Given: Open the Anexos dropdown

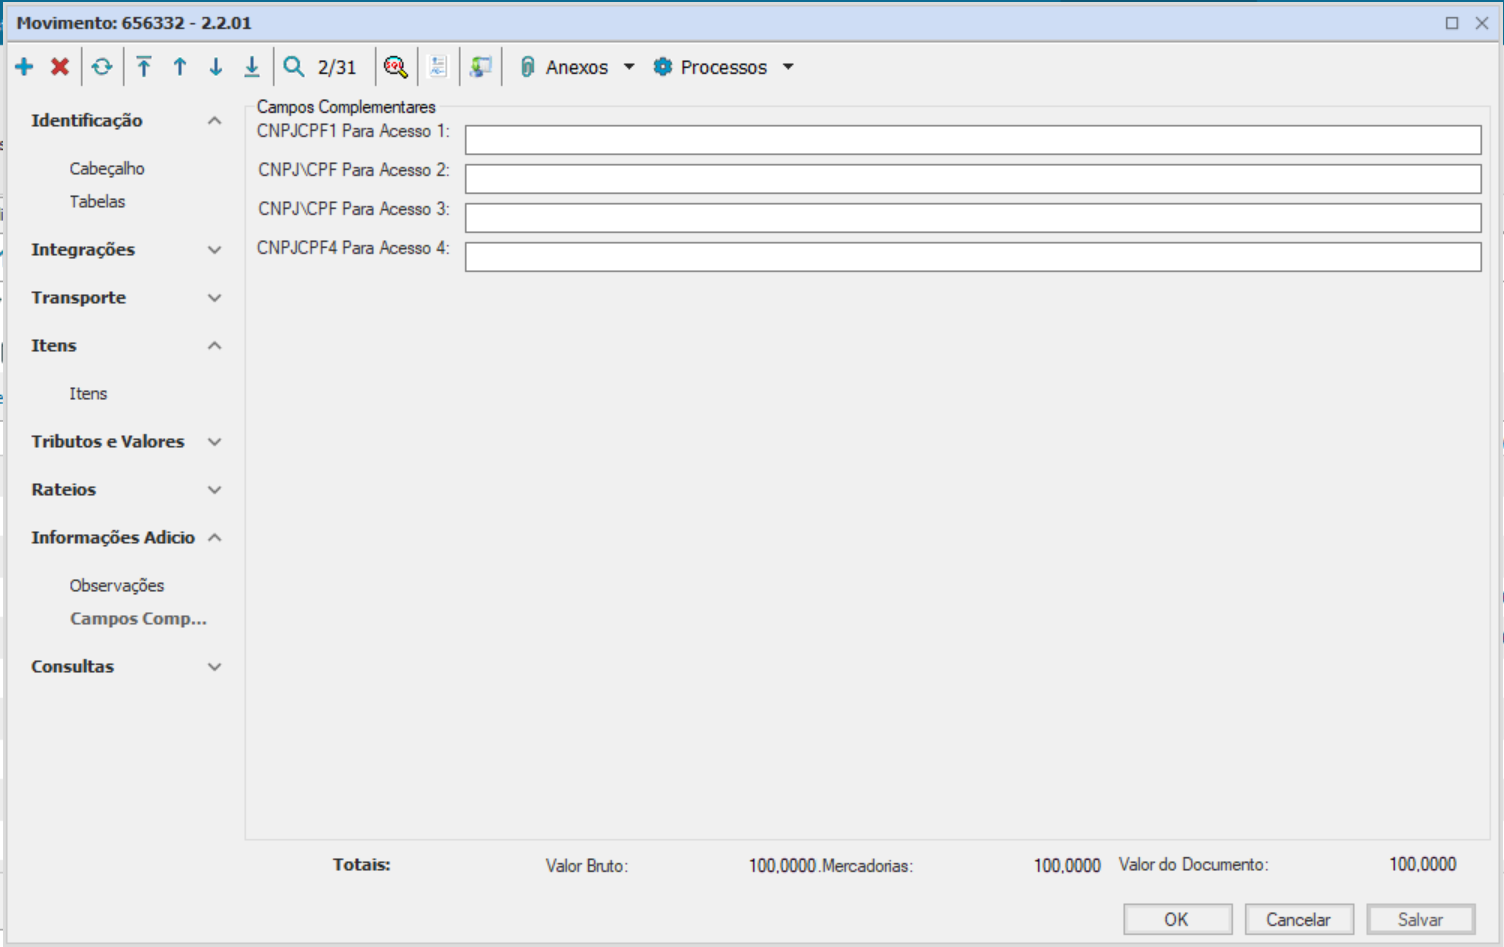Looking at the screenshot, I should pos(577,67).
